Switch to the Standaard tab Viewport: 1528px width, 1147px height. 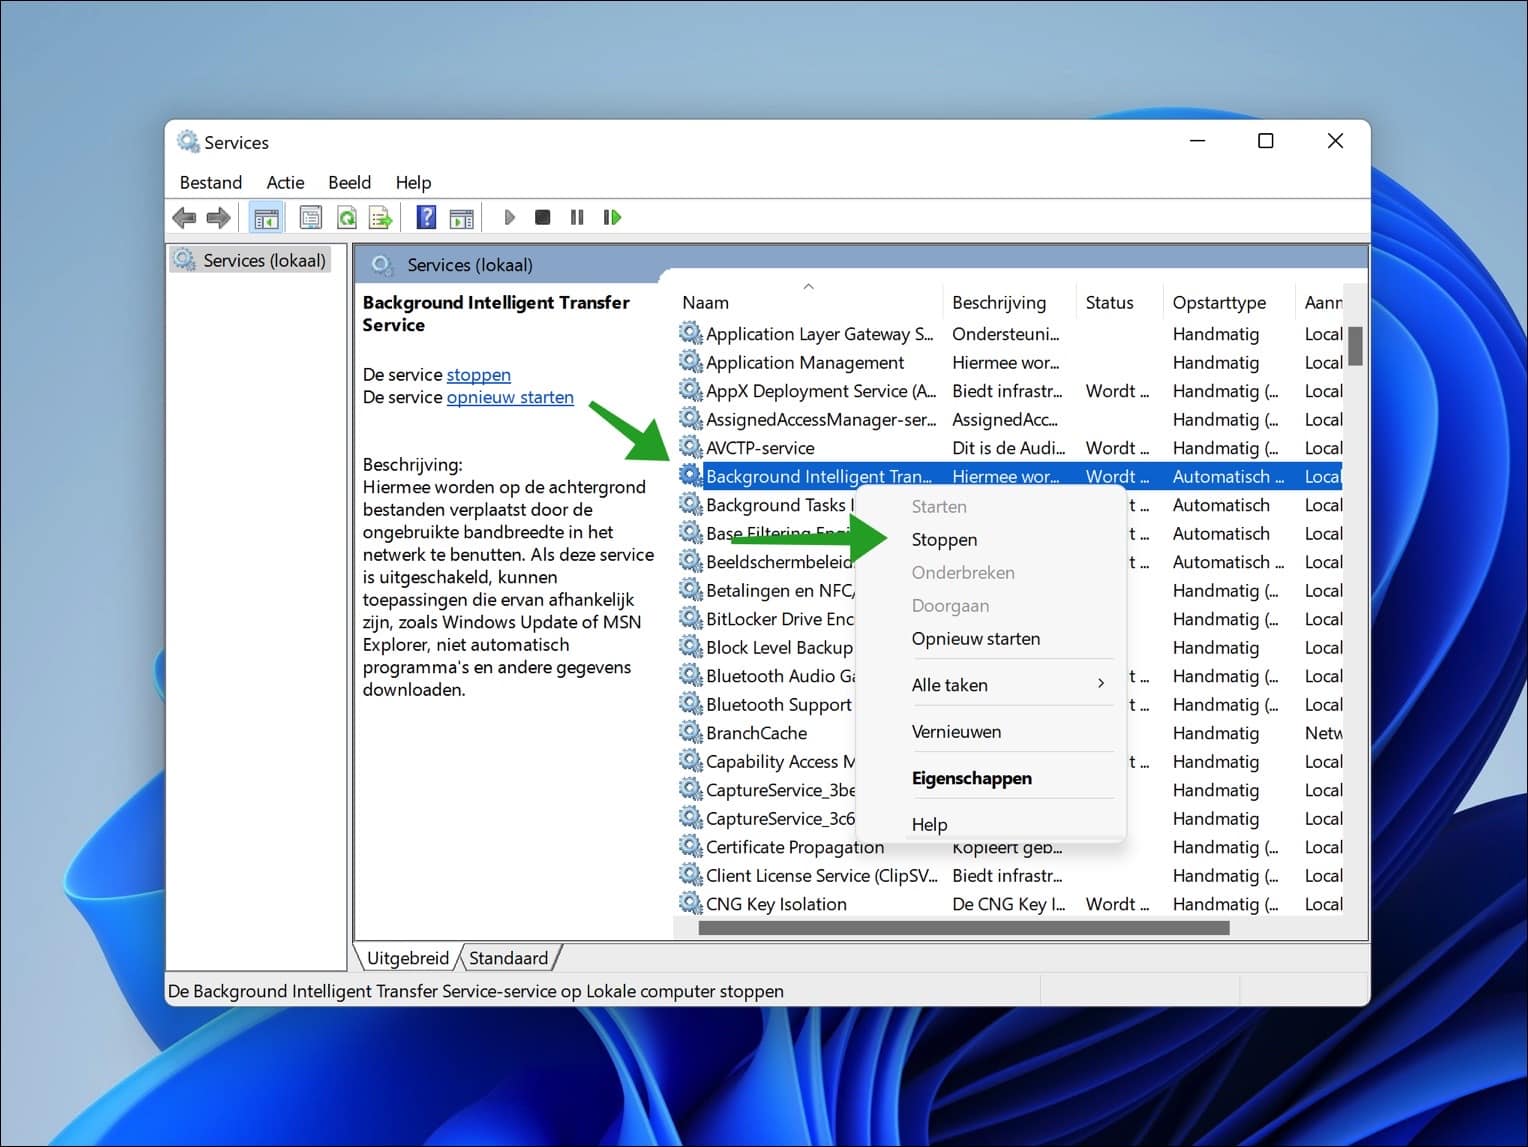509,957
